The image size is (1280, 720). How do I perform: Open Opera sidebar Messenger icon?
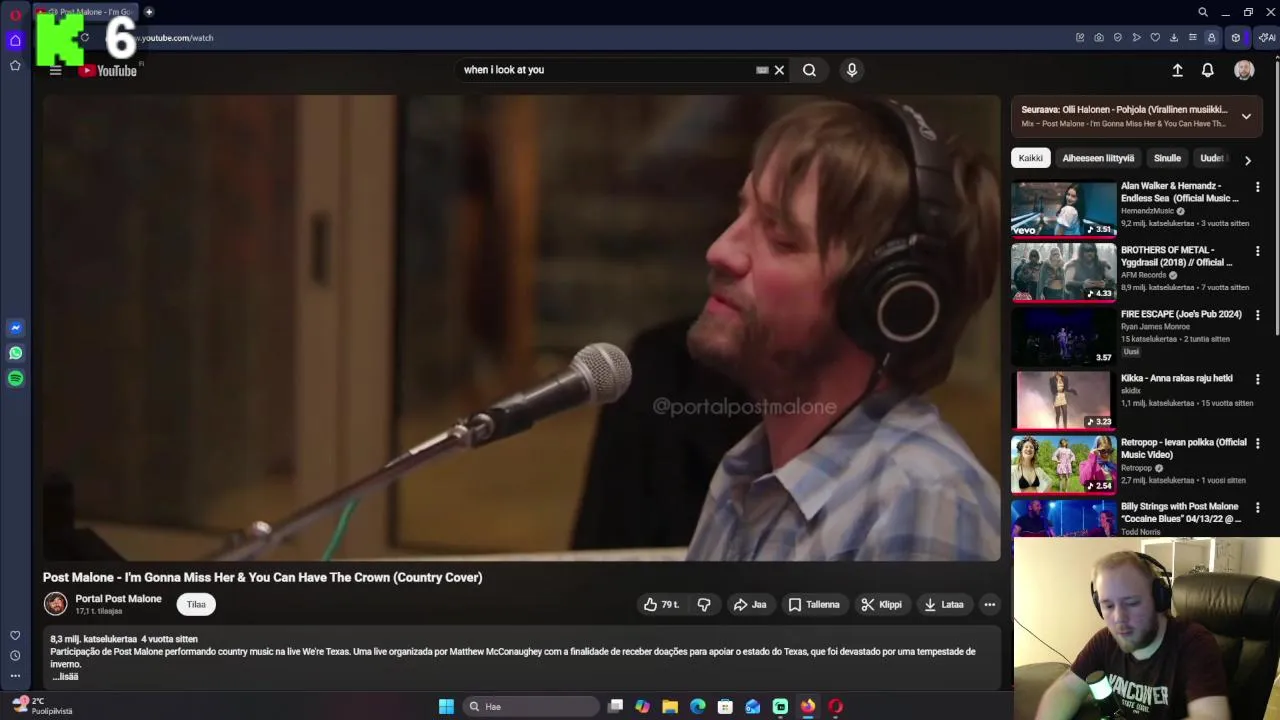pos(15,328)
